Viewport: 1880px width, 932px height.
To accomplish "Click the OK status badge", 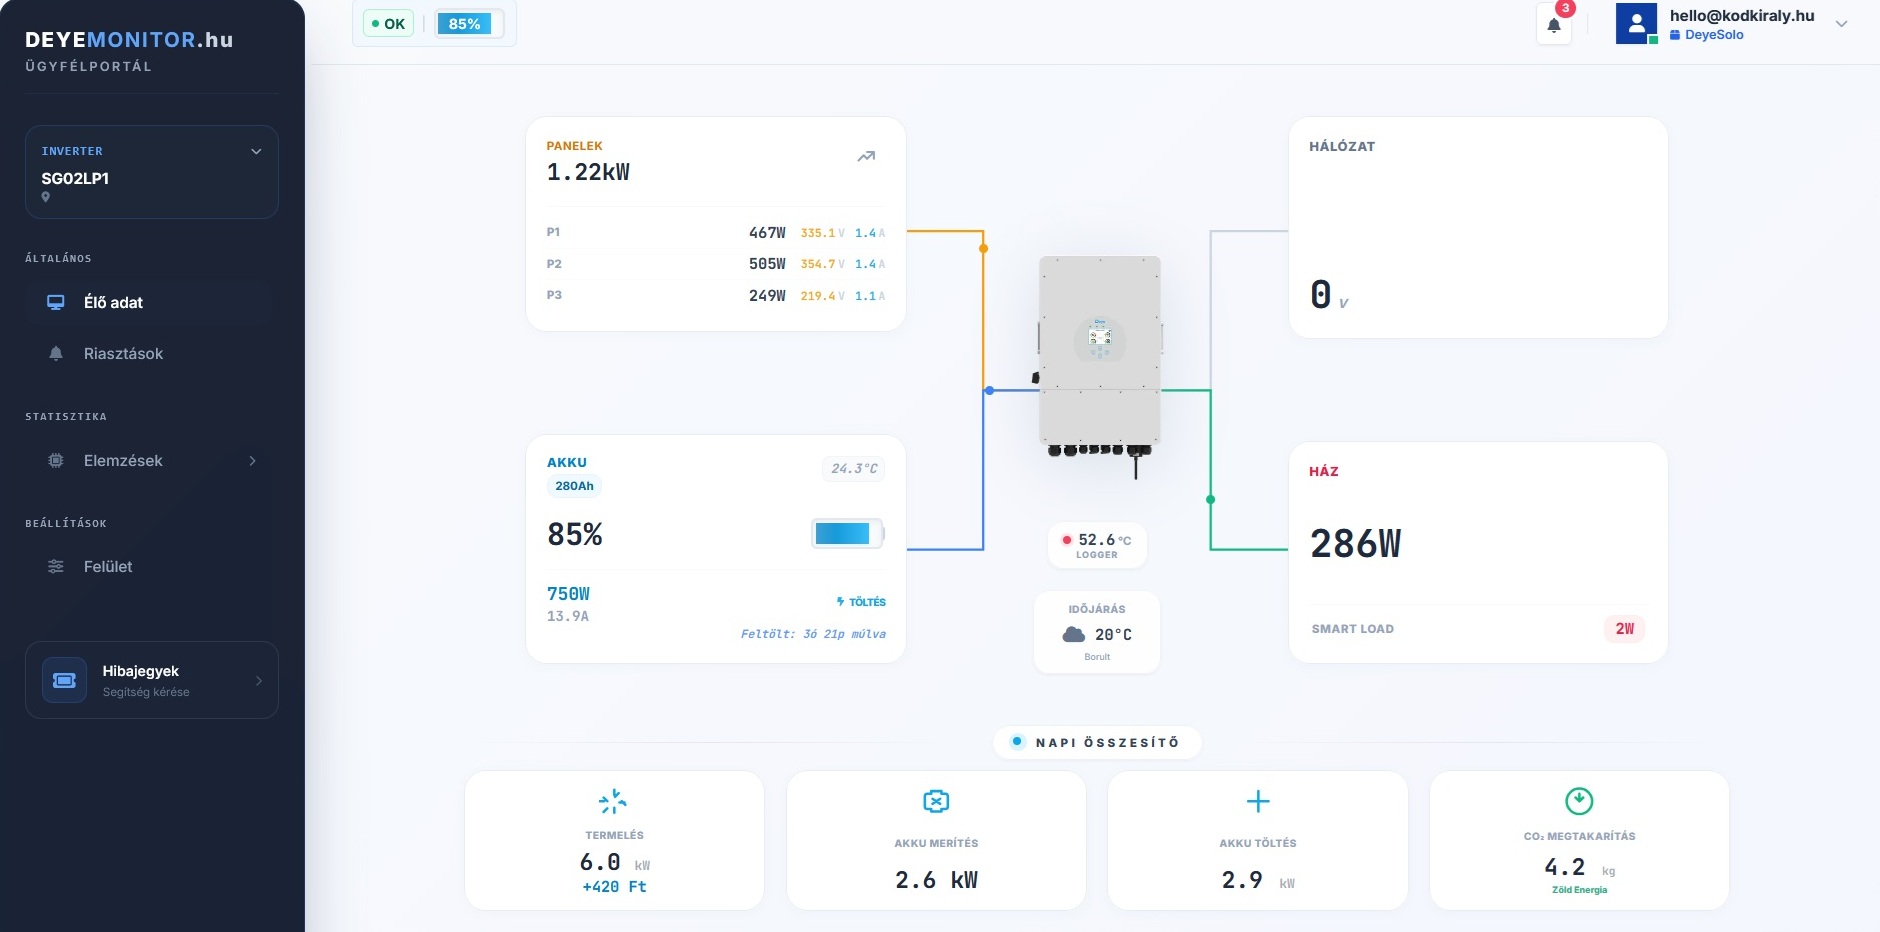I will [388, 24].
